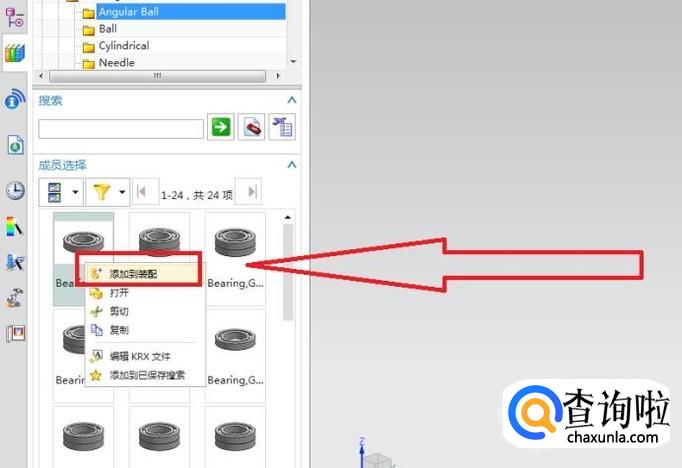
Task: Select the first-row middle bearing thumbnail
Action: (x=159, y=238)
